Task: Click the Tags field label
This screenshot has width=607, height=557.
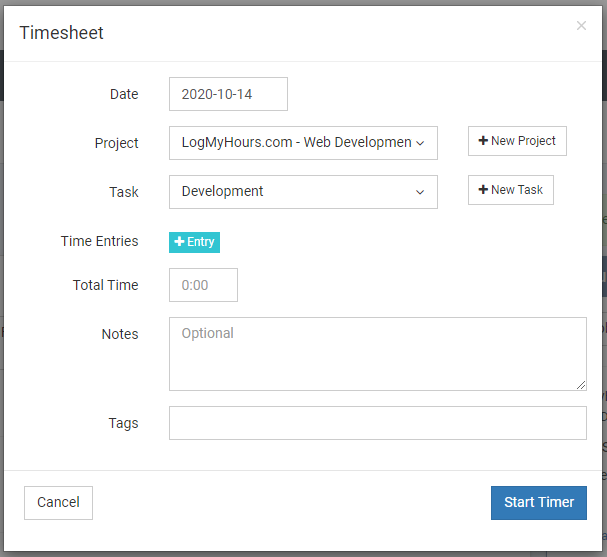Action: click(123, 423)
